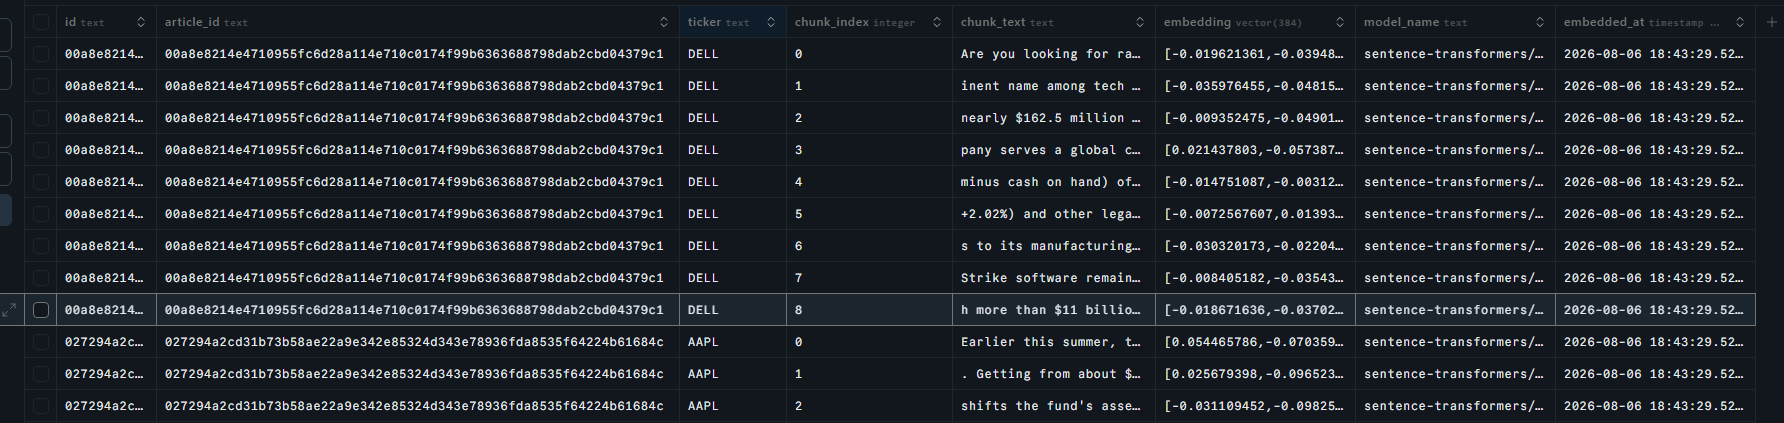Image resolution: width=1784 pixels, height=423 pixels.
Task: Select cell 'inent name among tech …'
Action: tap(1054, 86)
